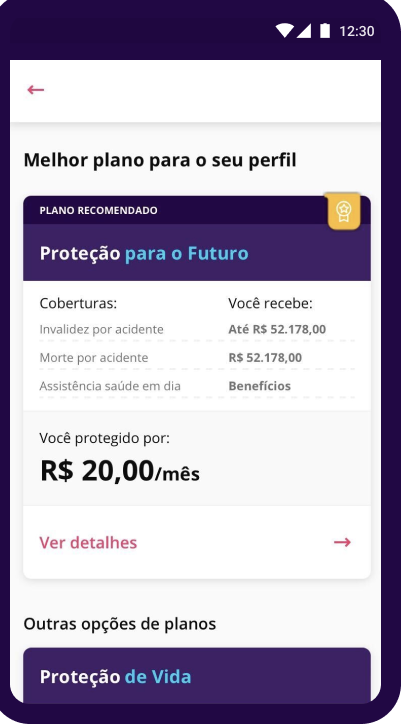Open Ver detalhes link
This screenshot has height=726, width=404.
point(88,542)
